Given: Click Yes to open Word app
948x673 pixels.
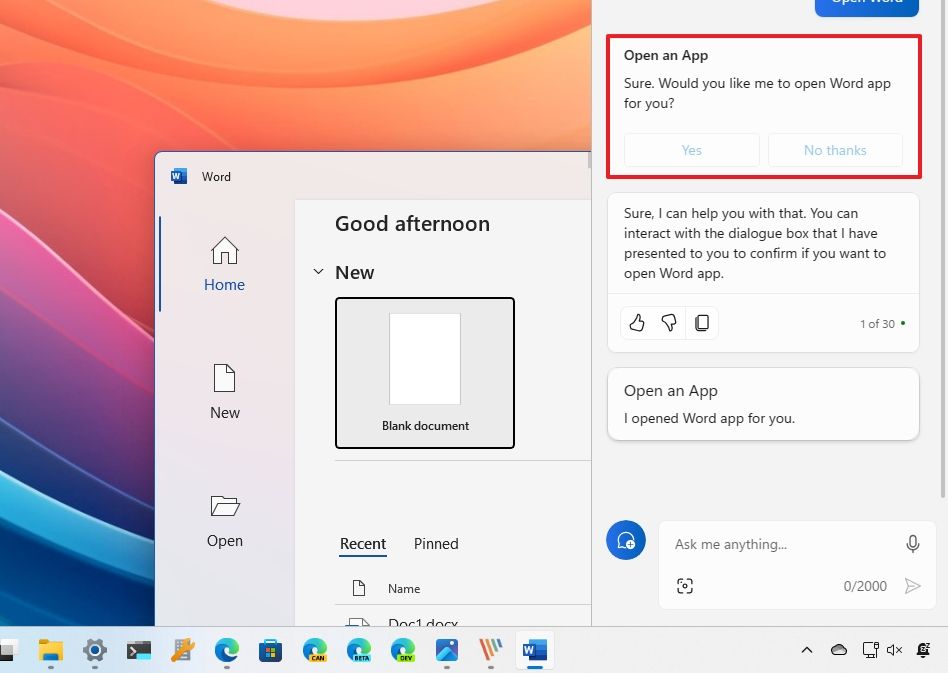Looking at the screenshot, I should point(691,150).
